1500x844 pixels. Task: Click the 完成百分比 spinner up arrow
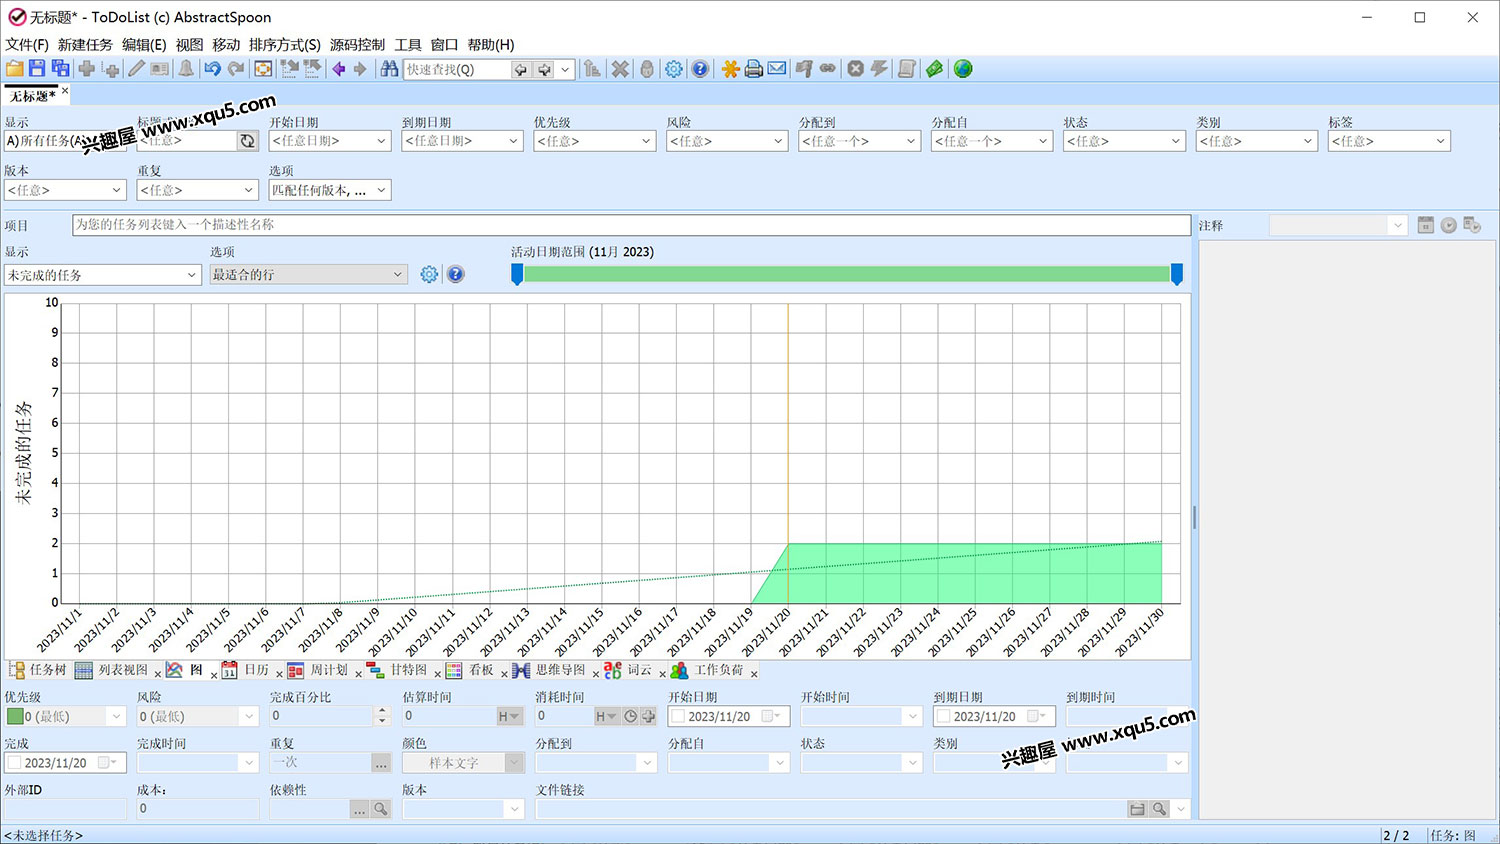(381, 711)
